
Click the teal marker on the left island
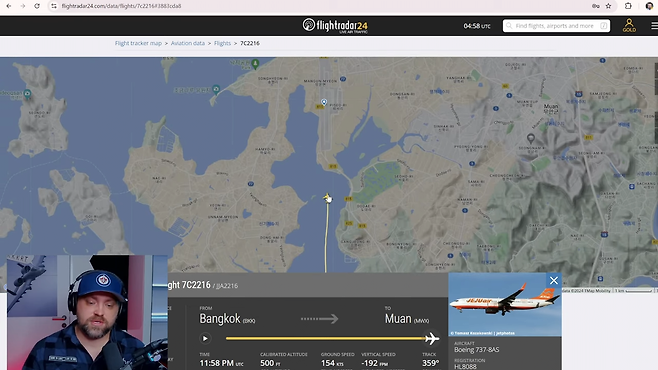[x=27, y=94]
